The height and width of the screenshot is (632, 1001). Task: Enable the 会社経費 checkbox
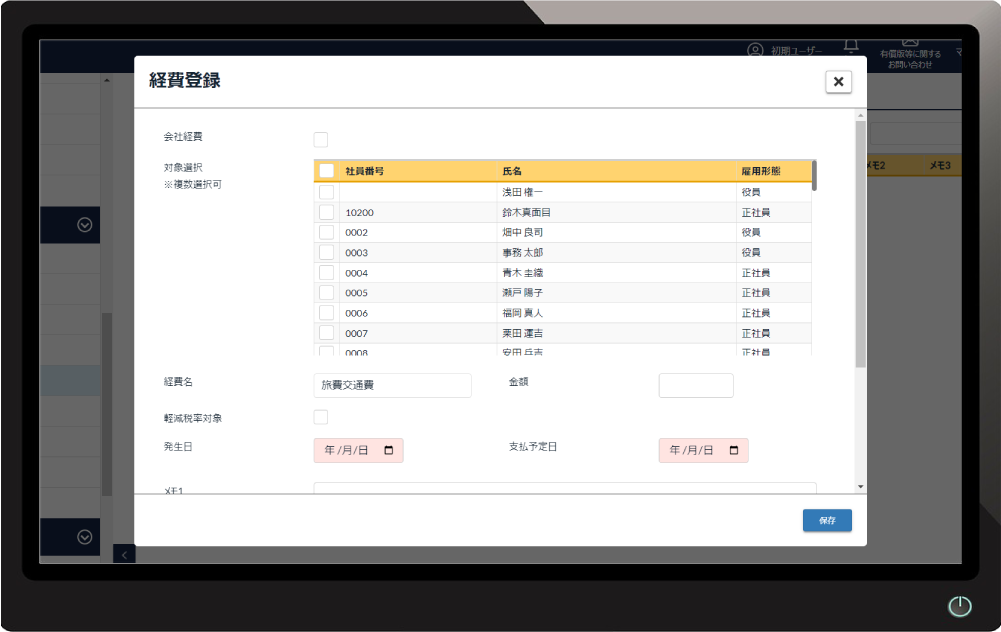(x=321, y=139)
